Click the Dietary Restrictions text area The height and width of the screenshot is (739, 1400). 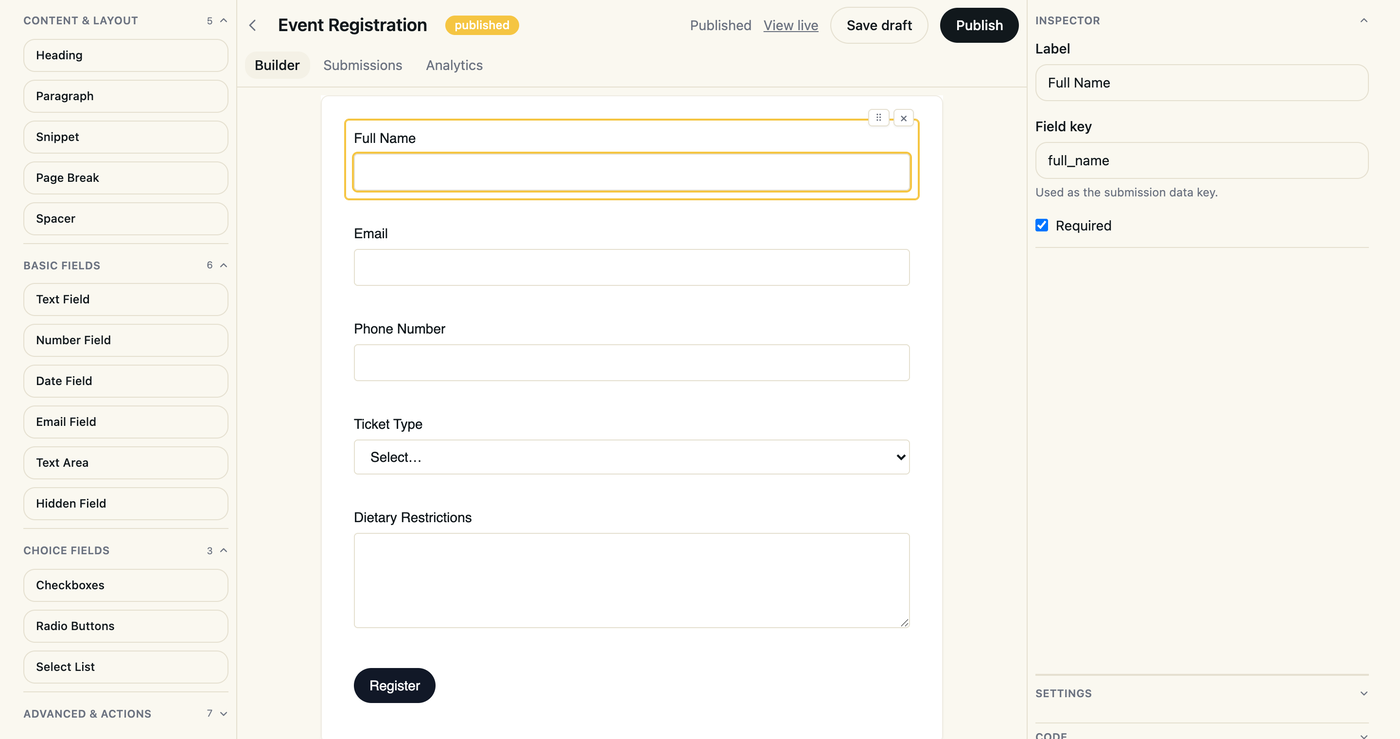pyautogui.click(x=632, y=580)
